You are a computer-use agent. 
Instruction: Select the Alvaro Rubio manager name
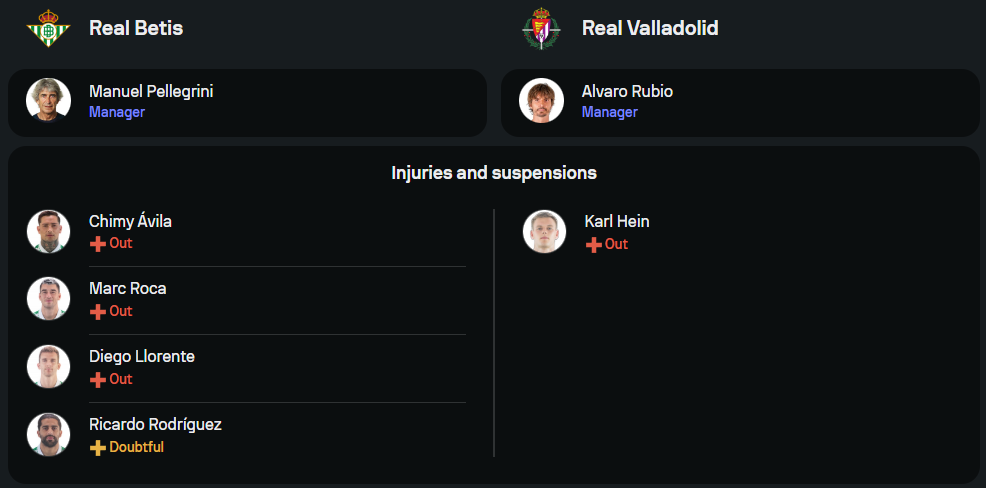coord(627,91)
